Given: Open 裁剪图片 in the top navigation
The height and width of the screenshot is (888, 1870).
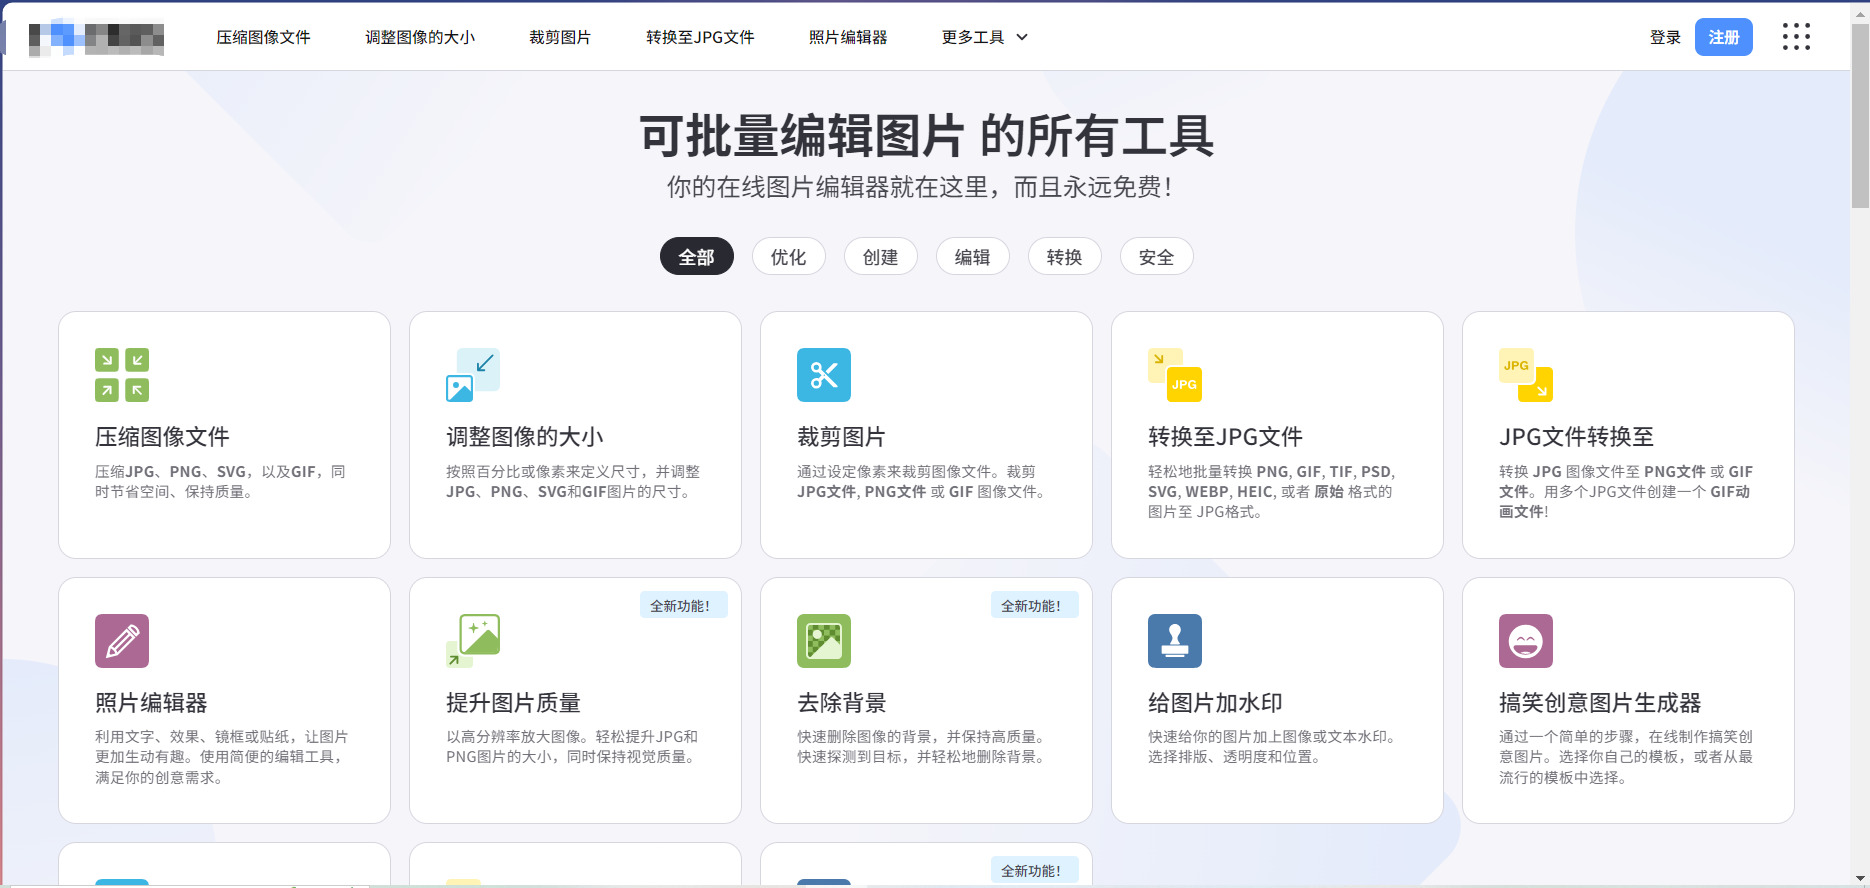Looking at the screenshot, I should (560, 37).
